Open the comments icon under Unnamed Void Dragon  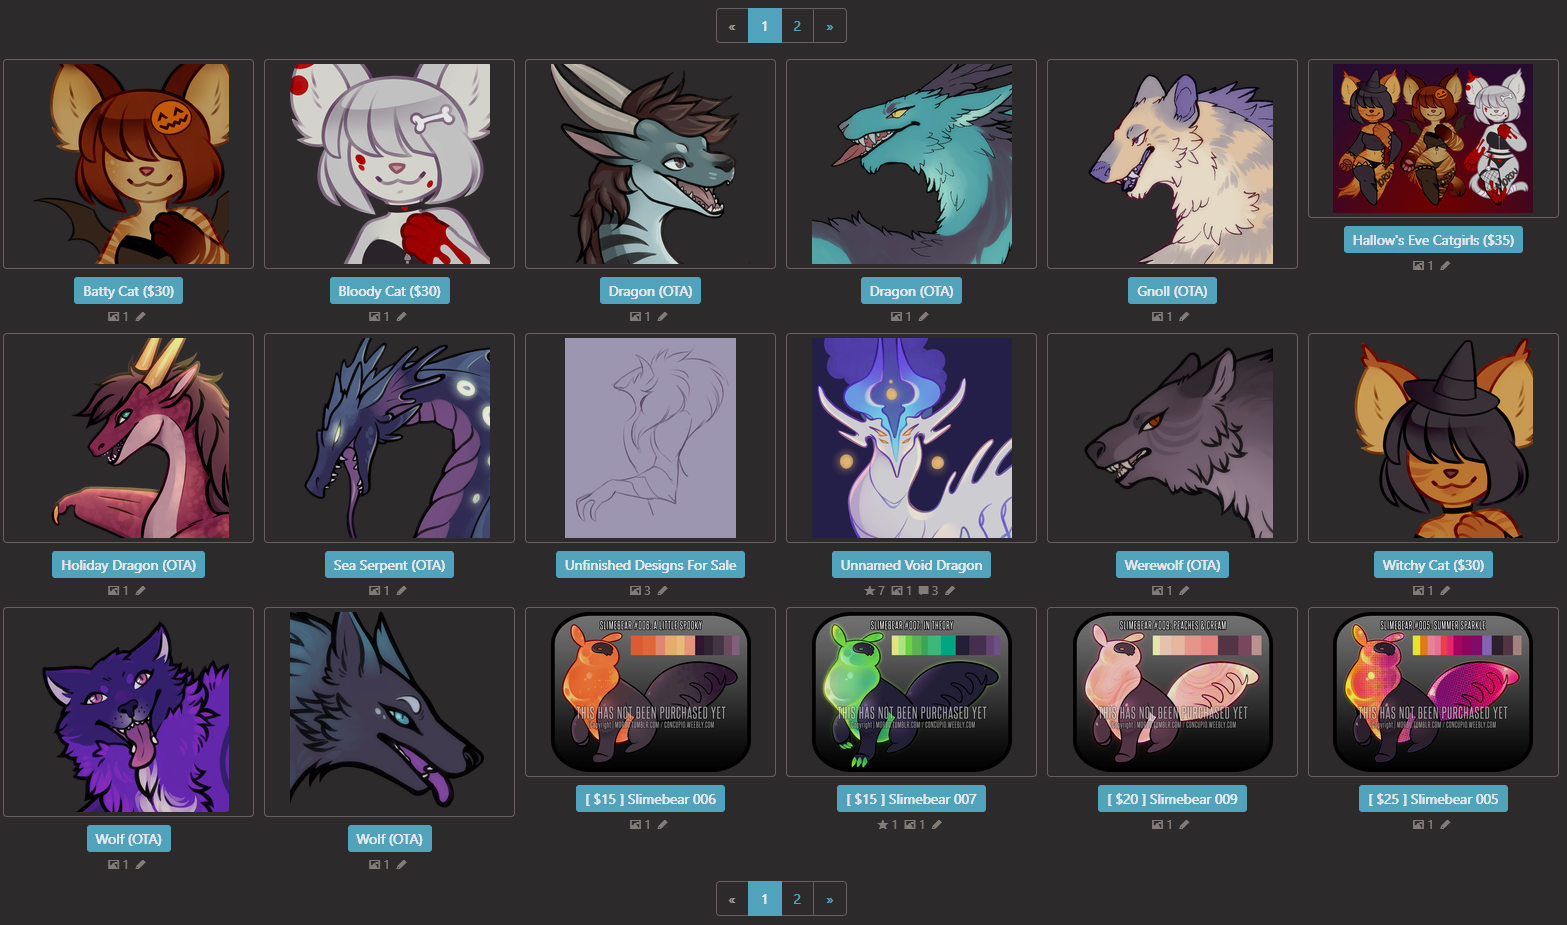(924, 591)
